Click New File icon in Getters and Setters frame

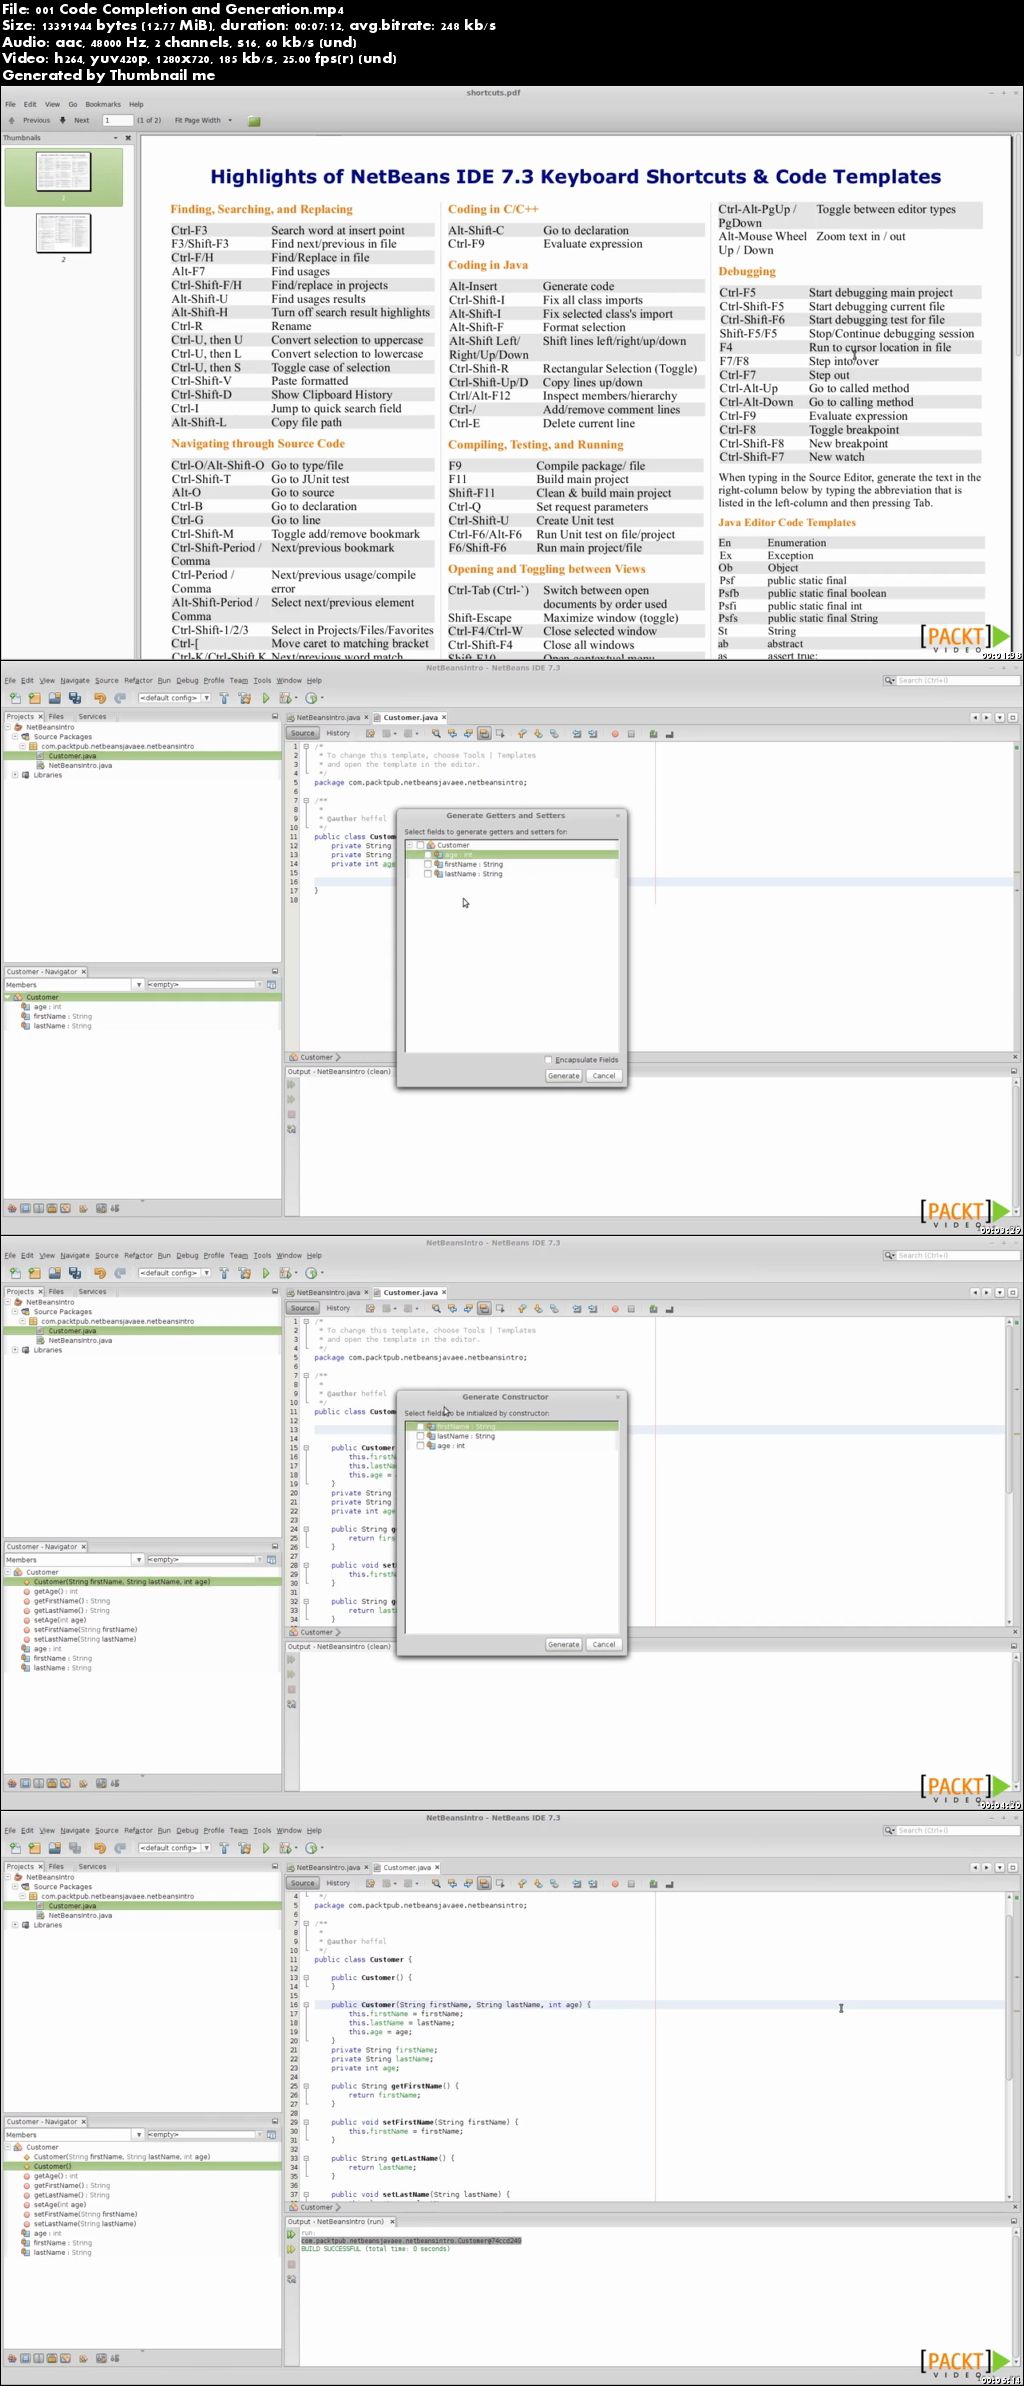pyautogui.click(x=14, y=698)
